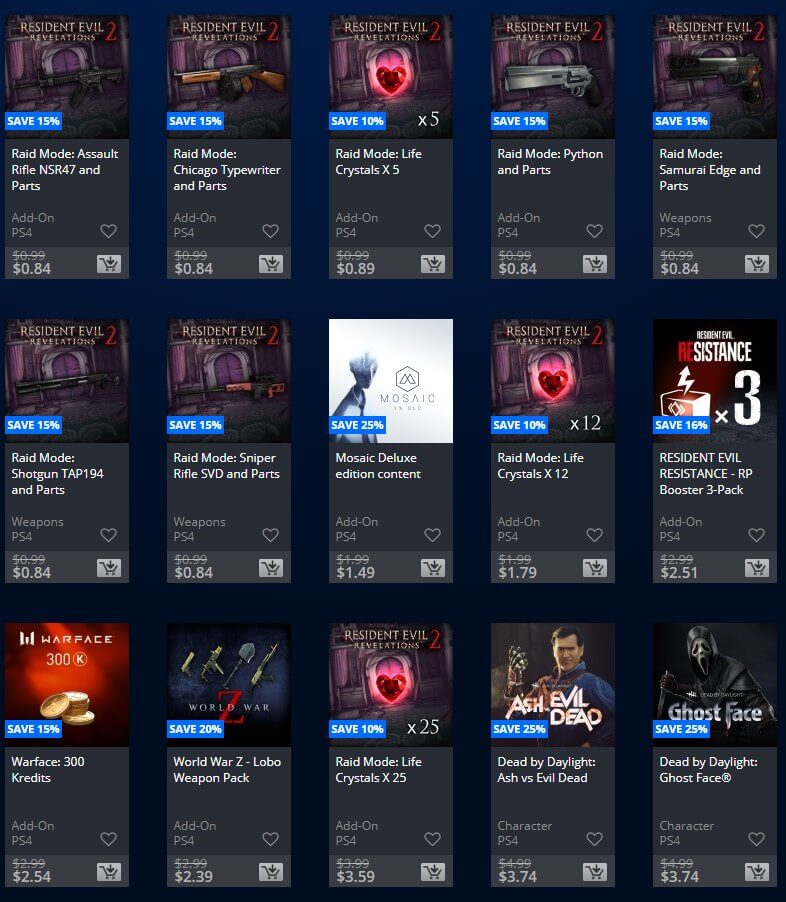Toggle wishlist heart for Lobo Weapon Pack
786x902 pixels.
270,839
